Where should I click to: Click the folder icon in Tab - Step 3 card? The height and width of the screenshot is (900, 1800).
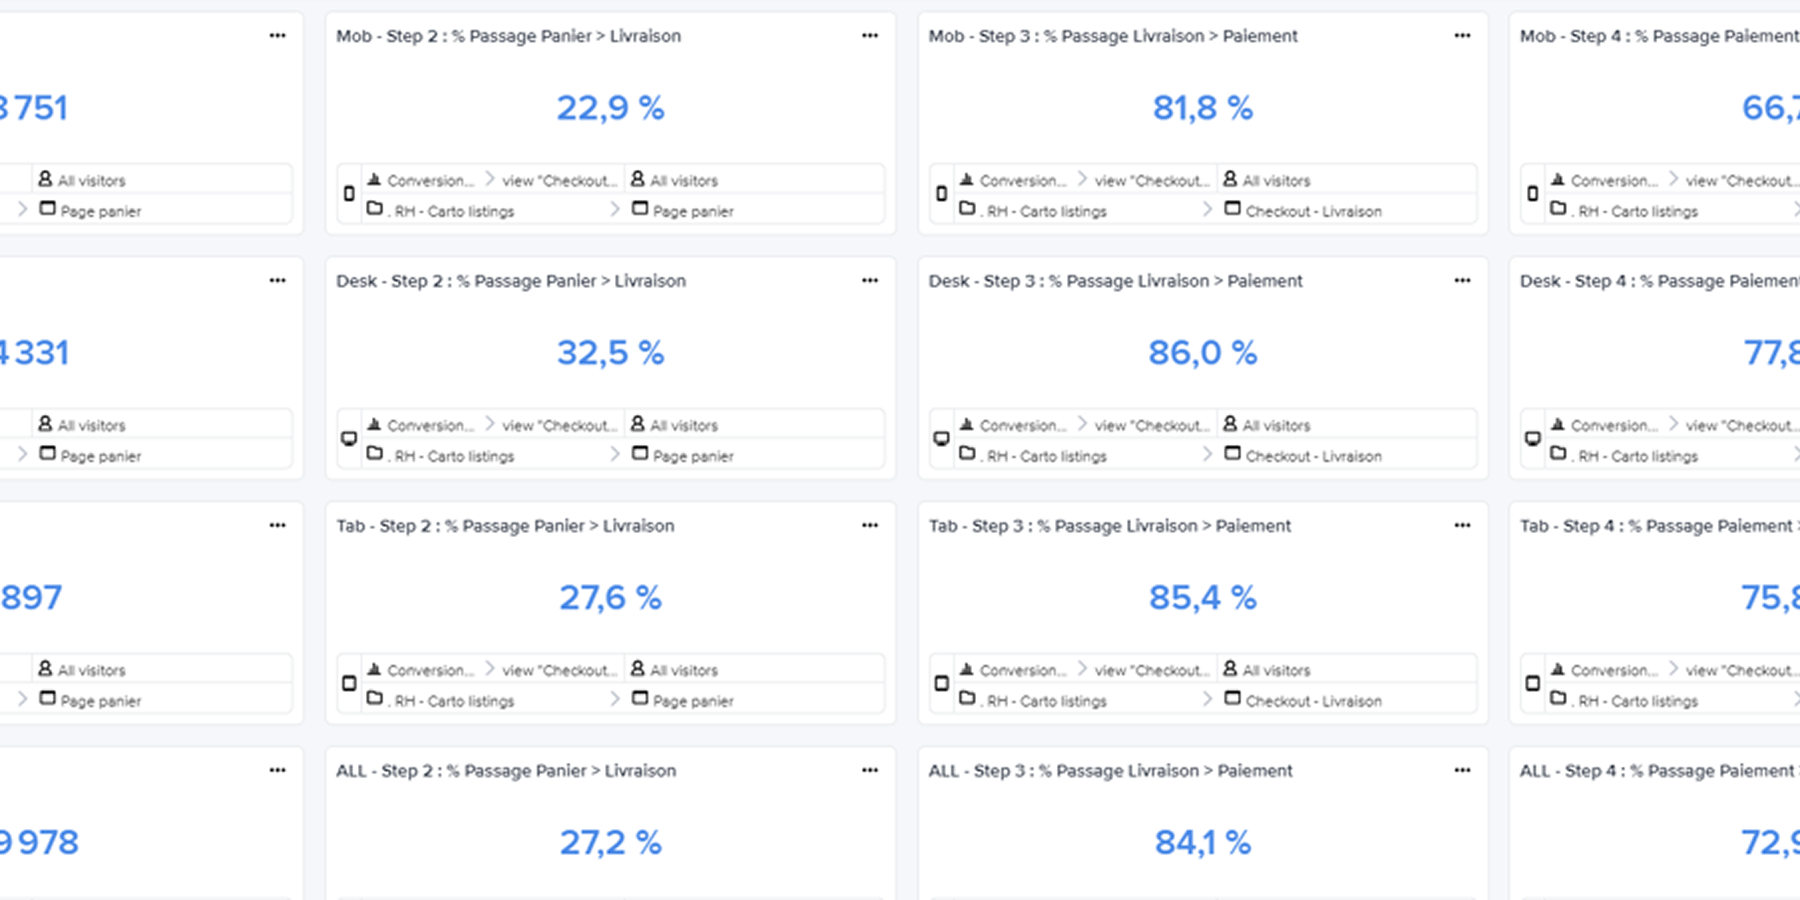click(x=967, y=698)
